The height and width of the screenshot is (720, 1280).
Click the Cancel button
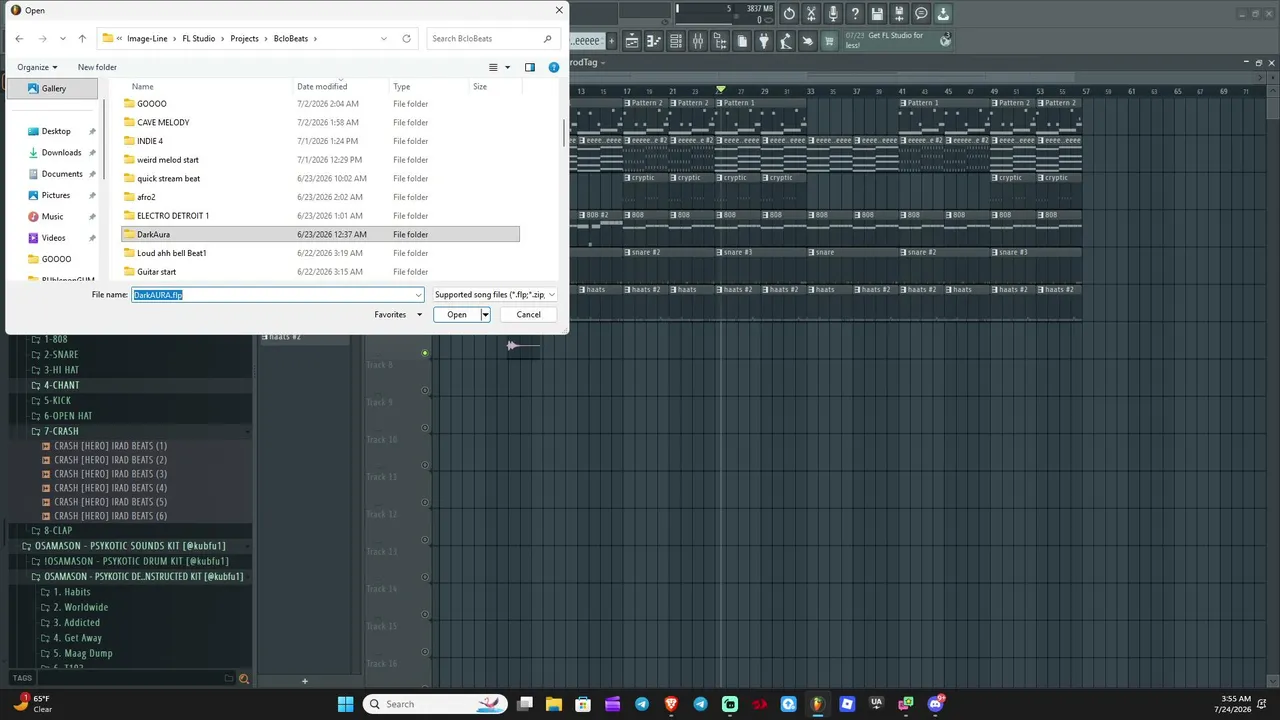click(x=528, y=314)
